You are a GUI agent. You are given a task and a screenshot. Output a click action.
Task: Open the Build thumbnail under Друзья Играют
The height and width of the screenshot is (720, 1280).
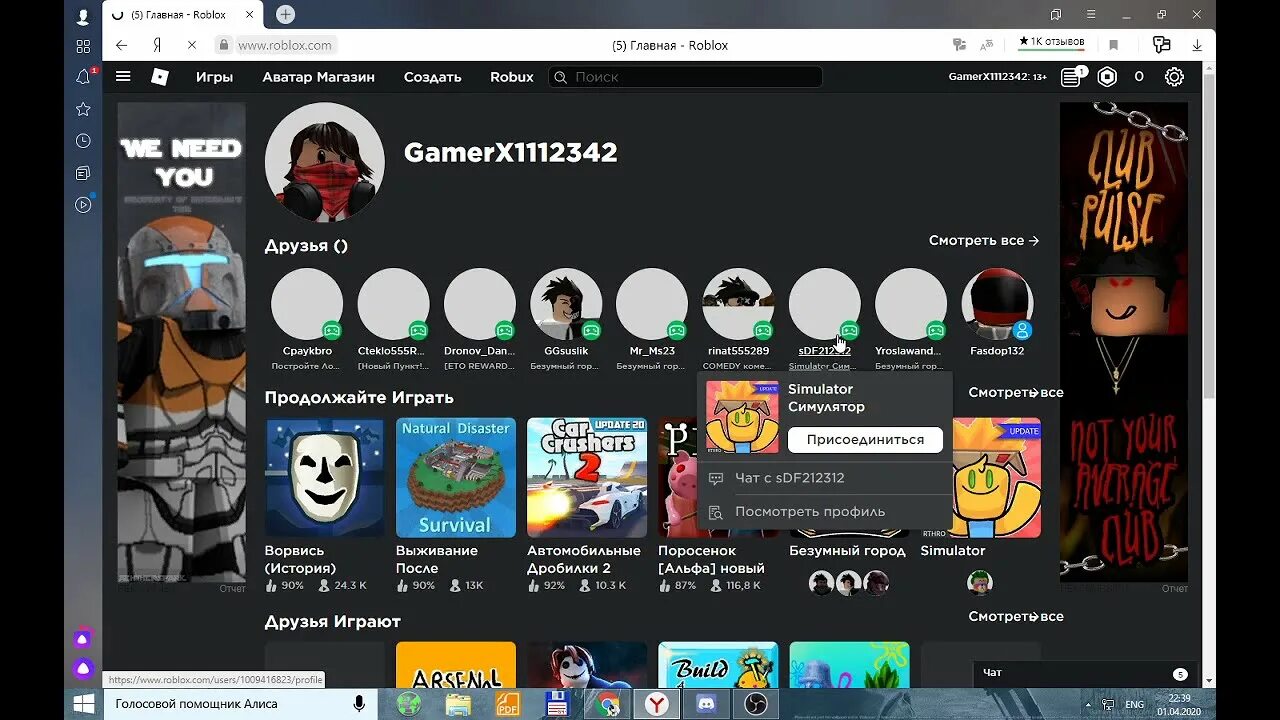coord(718,664)
